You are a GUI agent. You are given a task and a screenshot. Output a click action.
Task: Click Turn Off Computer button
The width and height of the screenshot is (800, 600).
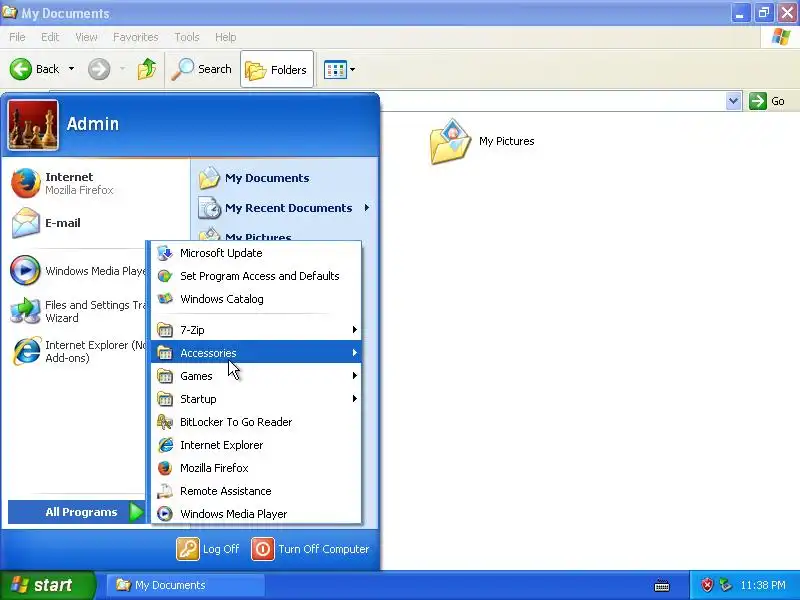310,549
